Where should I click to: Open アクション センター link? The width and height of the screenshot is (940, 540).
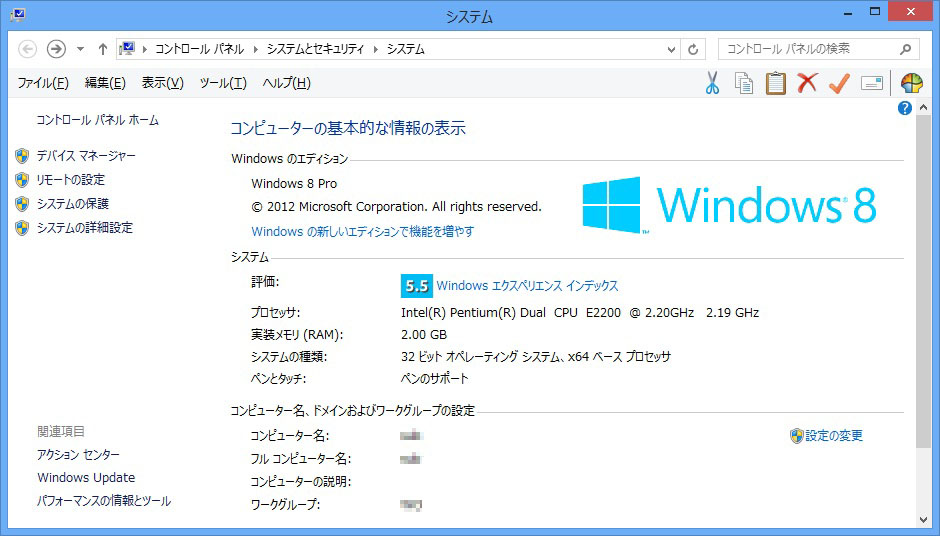click(x=79, y=455)
